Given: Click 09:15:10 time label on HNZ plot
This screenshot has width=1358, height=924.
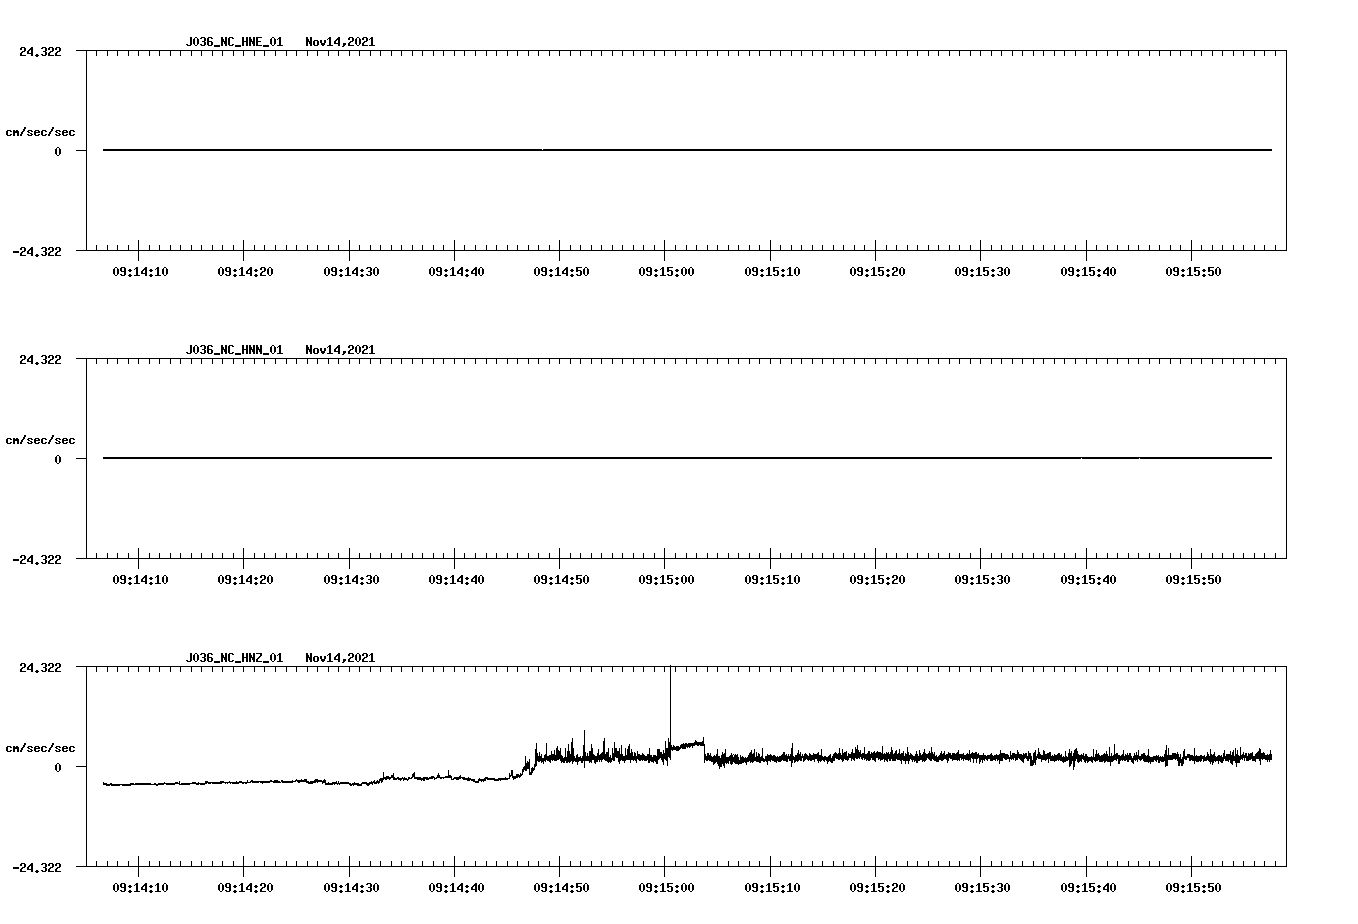Looking at the screenshot, I should pyautogui.click(x=772, y=888).
